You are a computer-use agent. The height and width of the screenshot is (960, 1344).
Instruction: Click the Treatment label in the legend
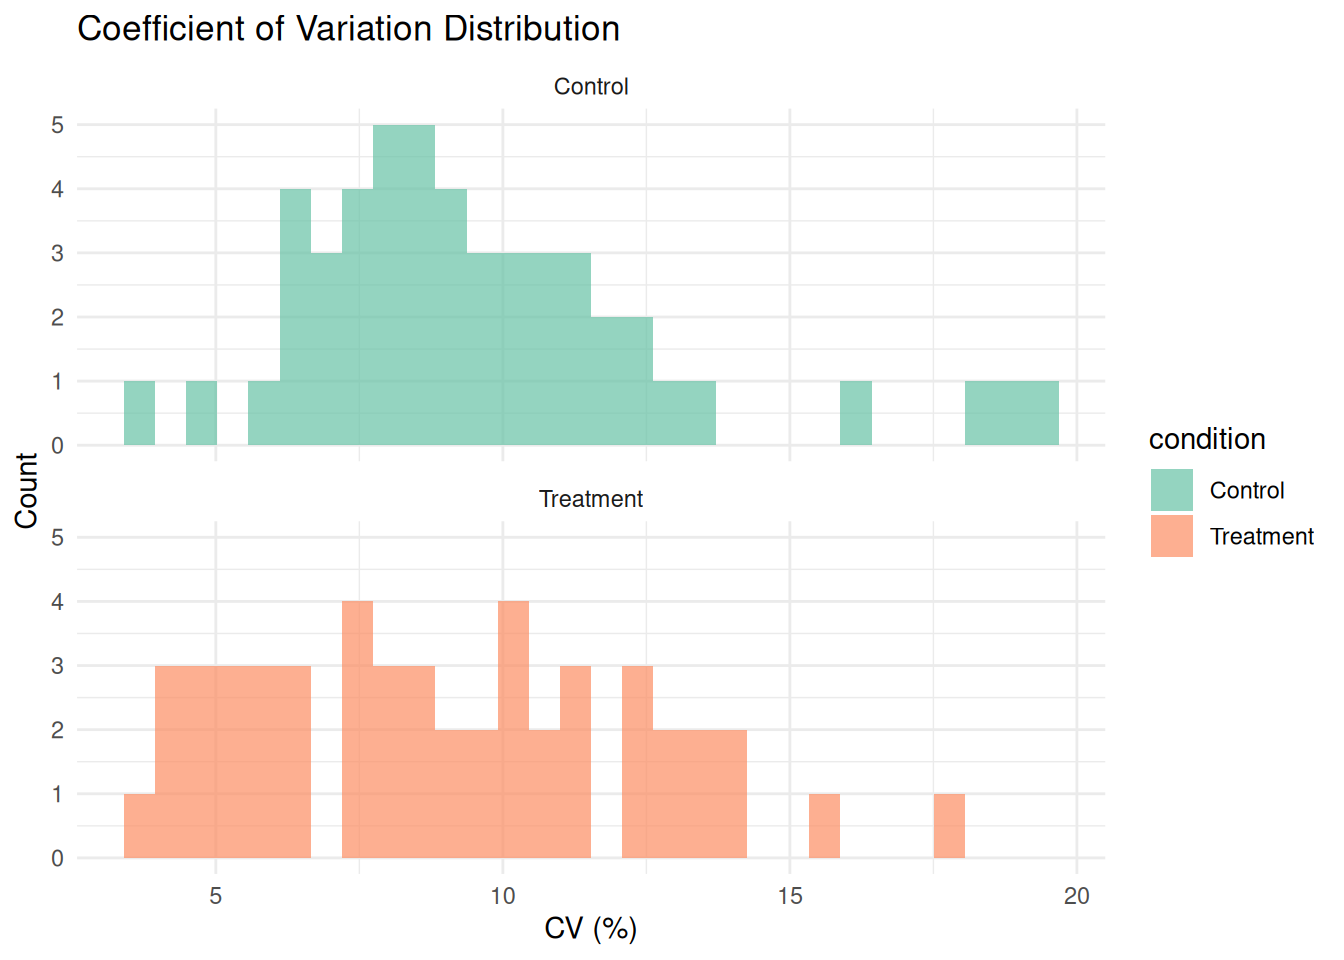pos(1261,536)
